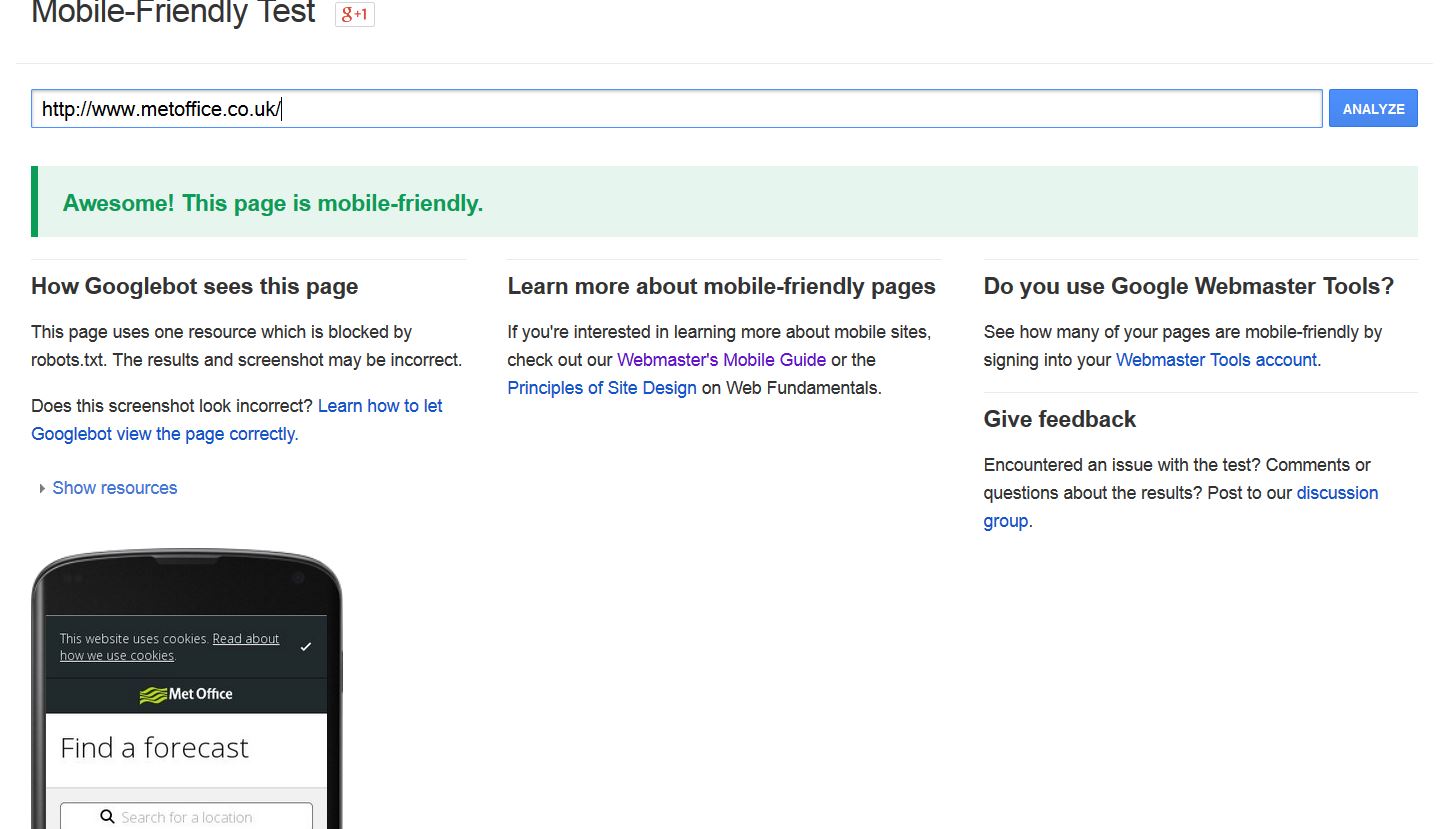Image resolution: width=1442 pixels, height=829 pixels.
Task: Click the Met Office logo in preview
Action: tap(186, 694)
